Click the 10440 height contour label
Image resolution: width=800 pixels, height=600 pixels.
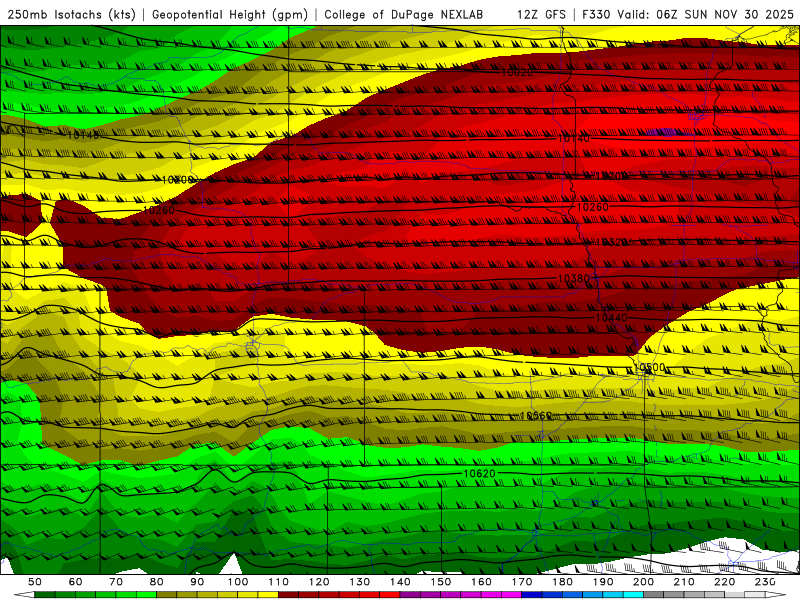[x=611, y=318]
